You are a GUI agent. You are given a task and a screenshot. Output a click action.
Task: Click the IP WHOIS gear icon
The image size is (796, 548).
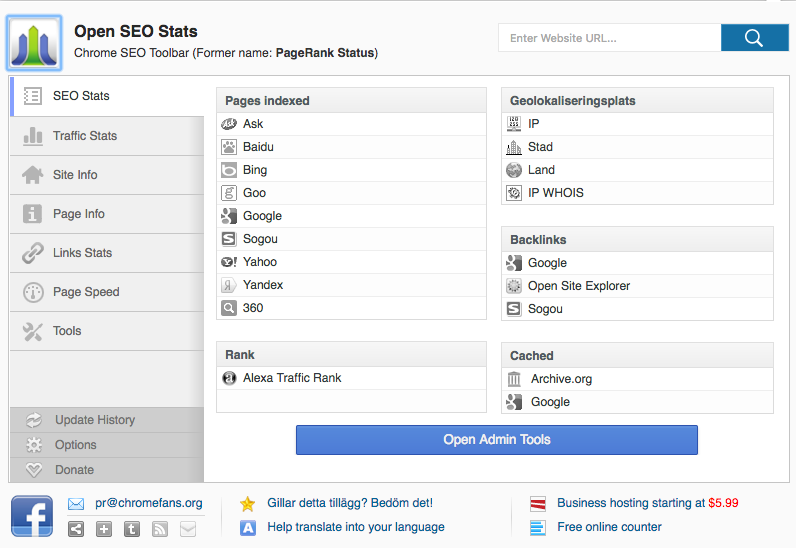pyautogui.click(x=514, y=193)
